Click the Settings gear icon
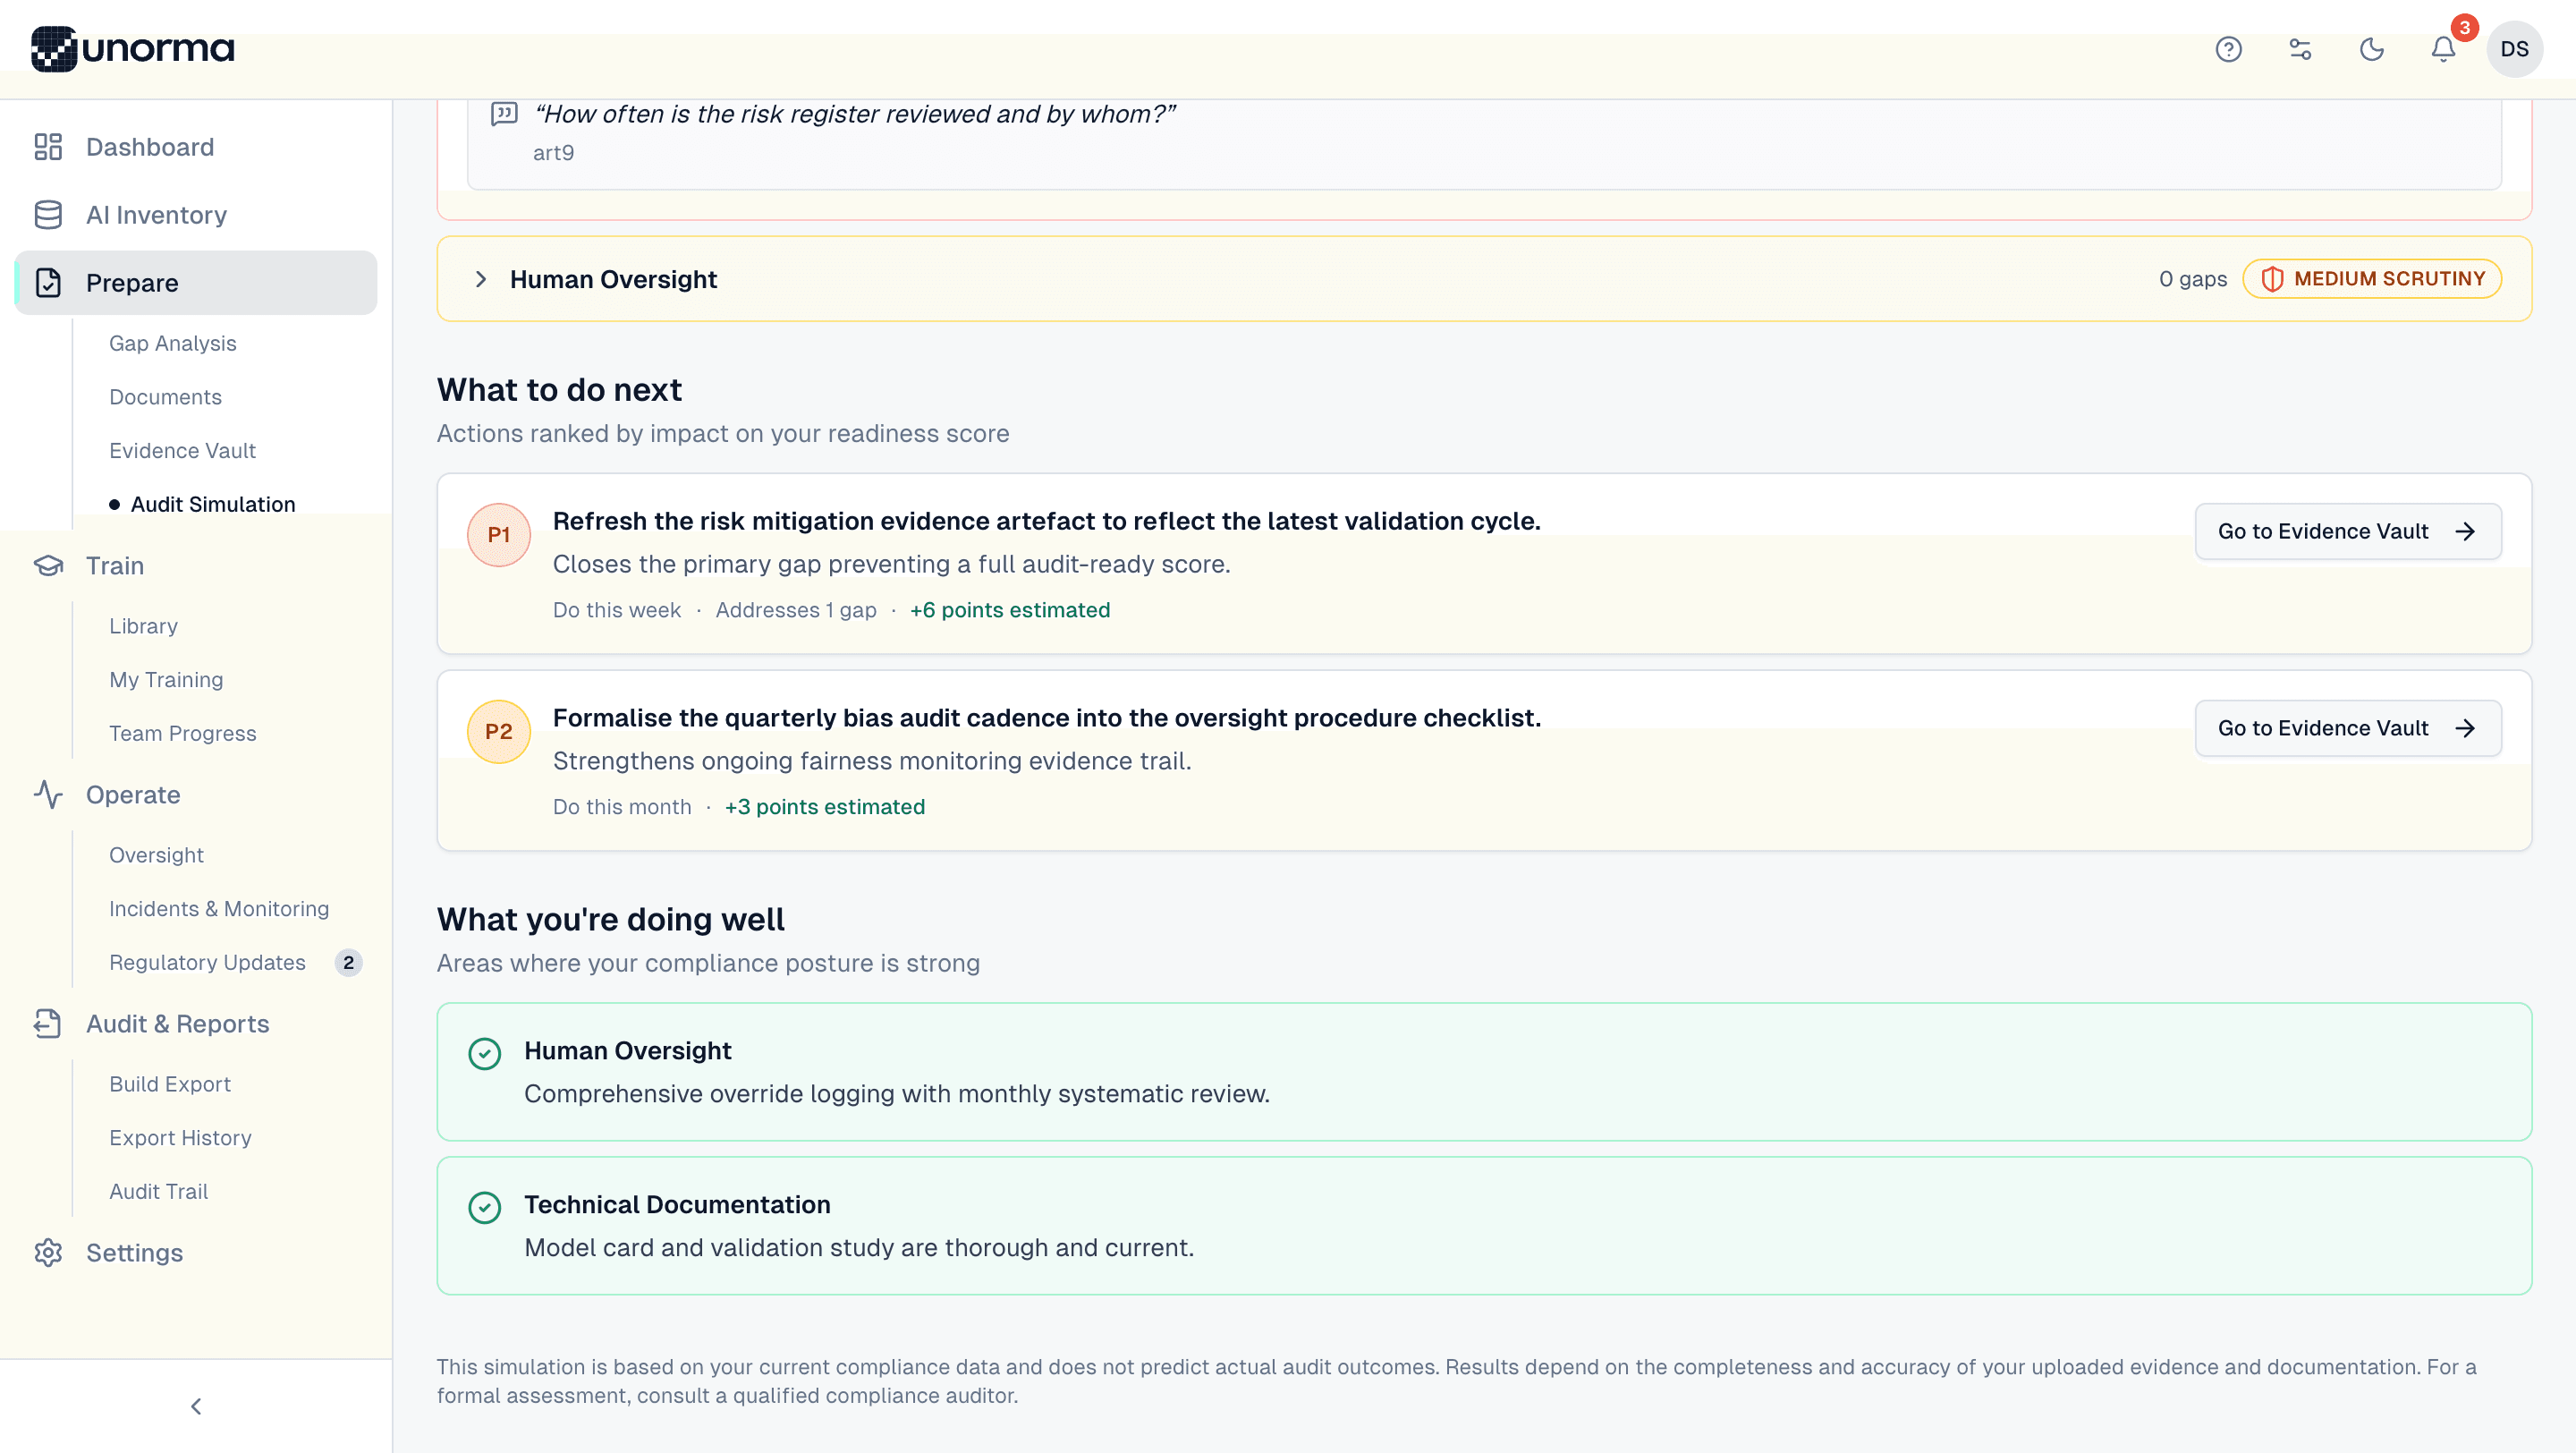This screenshot has height=1453, width=2576. click(x=48, y=1253)
